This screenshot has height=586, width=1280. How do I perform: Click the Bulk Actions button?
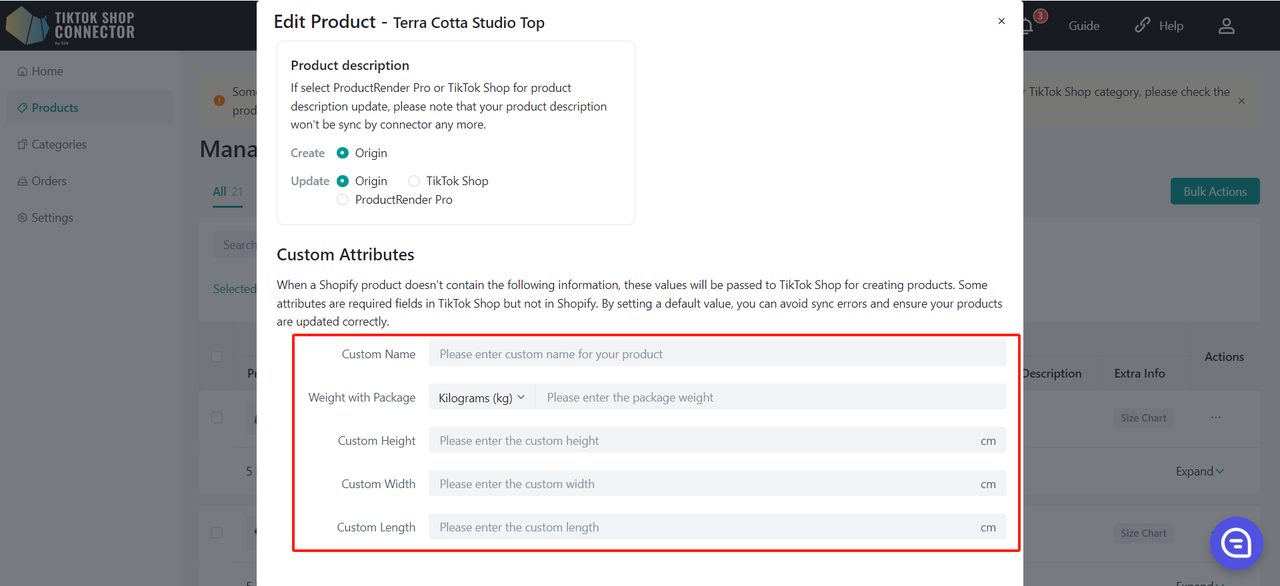1215,192
